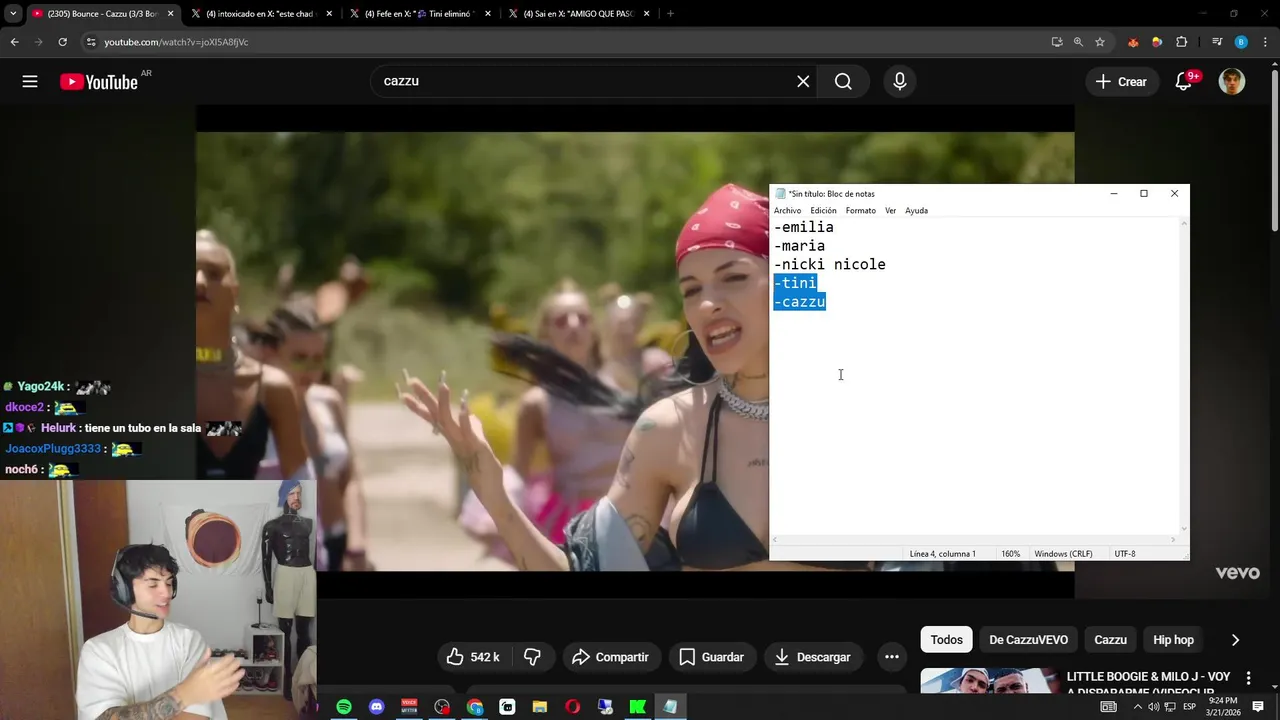The height and width of the screenshot is (720, 1280).
Task: Switch to the 'intoxicado en X' tab
Action: pyautogui.click(x=263, y=14)
